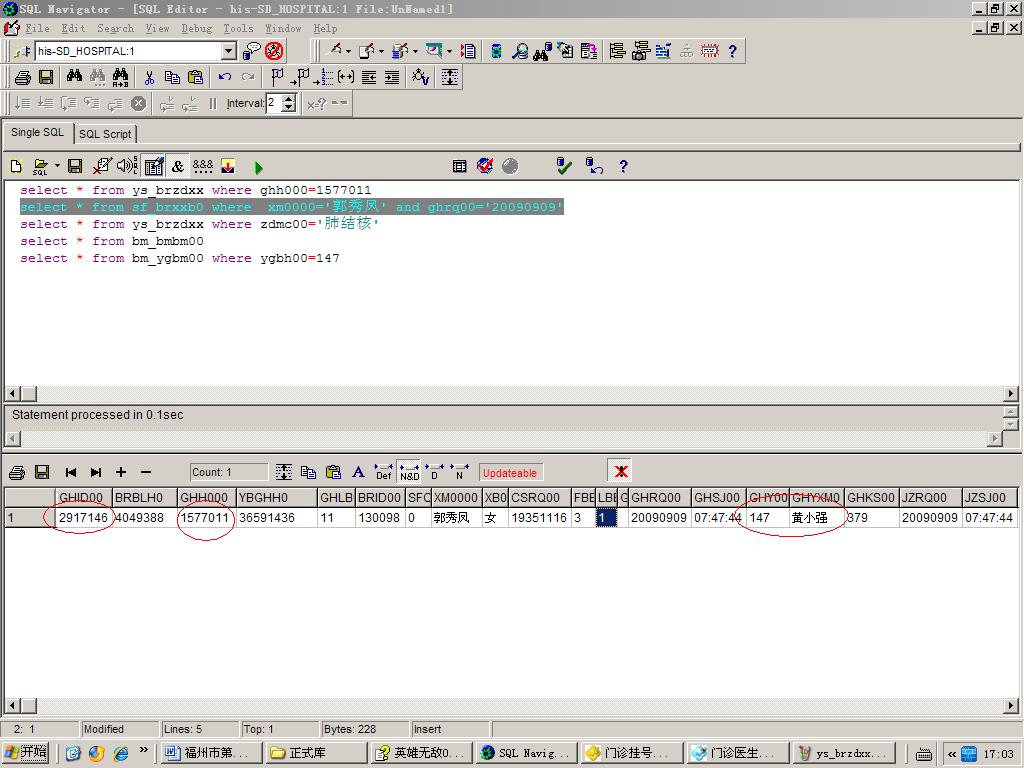Click the Find binoculars icon in the edit toolbar

[74, 77]
